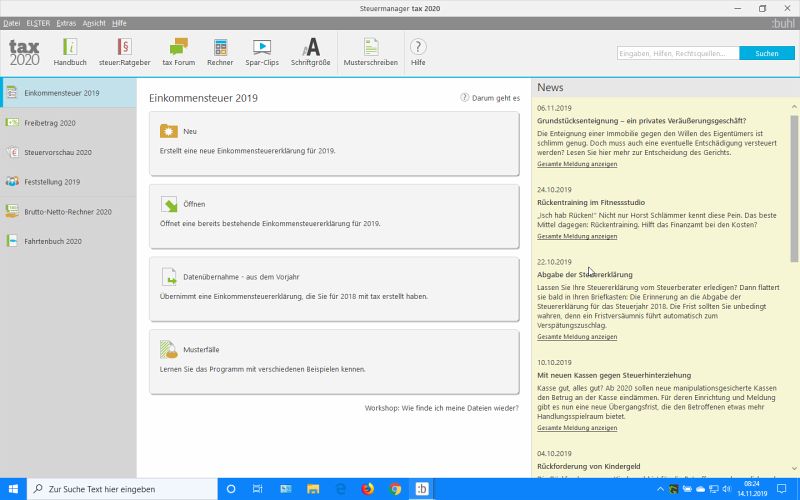The height and width of the screenshot is (500, 800).
Task: Select Freibetrag 2020 in sidebar
Action: click(x=50, y=123)
